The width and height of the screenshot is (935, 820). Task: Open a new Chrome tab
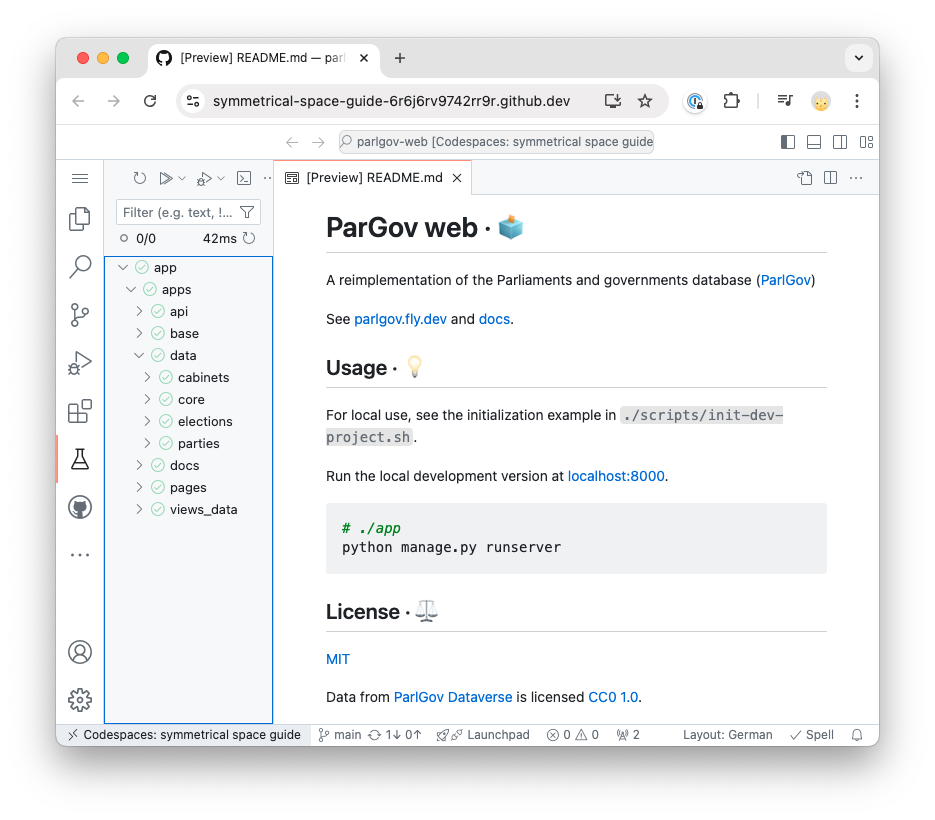400,58
